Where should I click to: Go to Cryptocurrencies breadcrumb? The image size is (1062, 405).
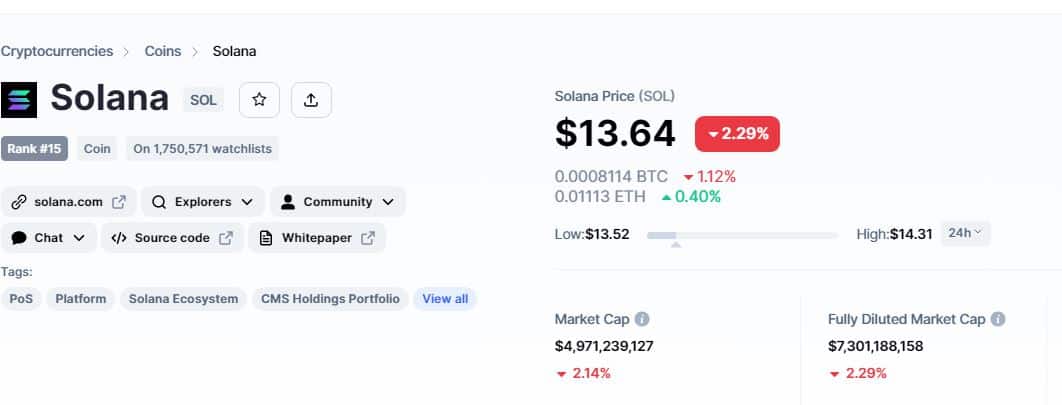[x=57, y=51]
